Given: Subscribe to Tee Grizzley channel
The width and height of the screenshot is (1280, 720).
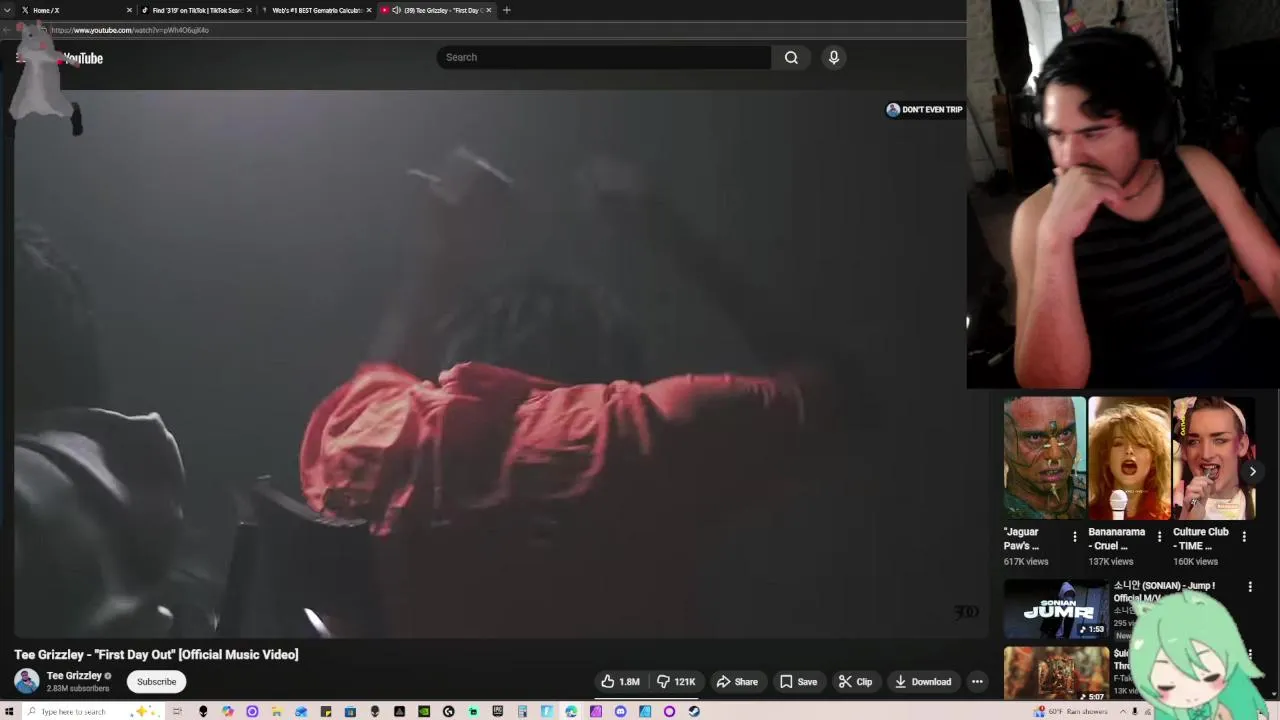Looking at the screenshot, I should click(156, 682).
